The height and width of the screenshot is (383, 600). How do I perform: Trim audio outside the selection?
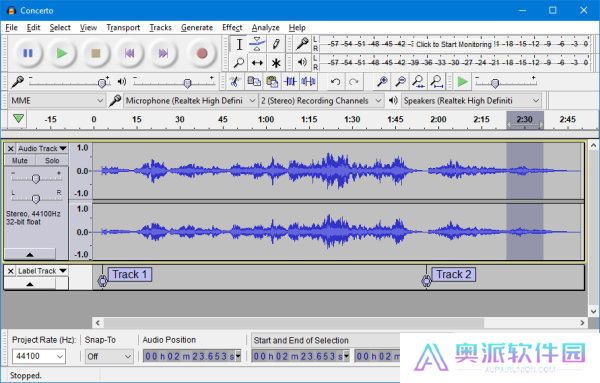click(x=290, y=81)
